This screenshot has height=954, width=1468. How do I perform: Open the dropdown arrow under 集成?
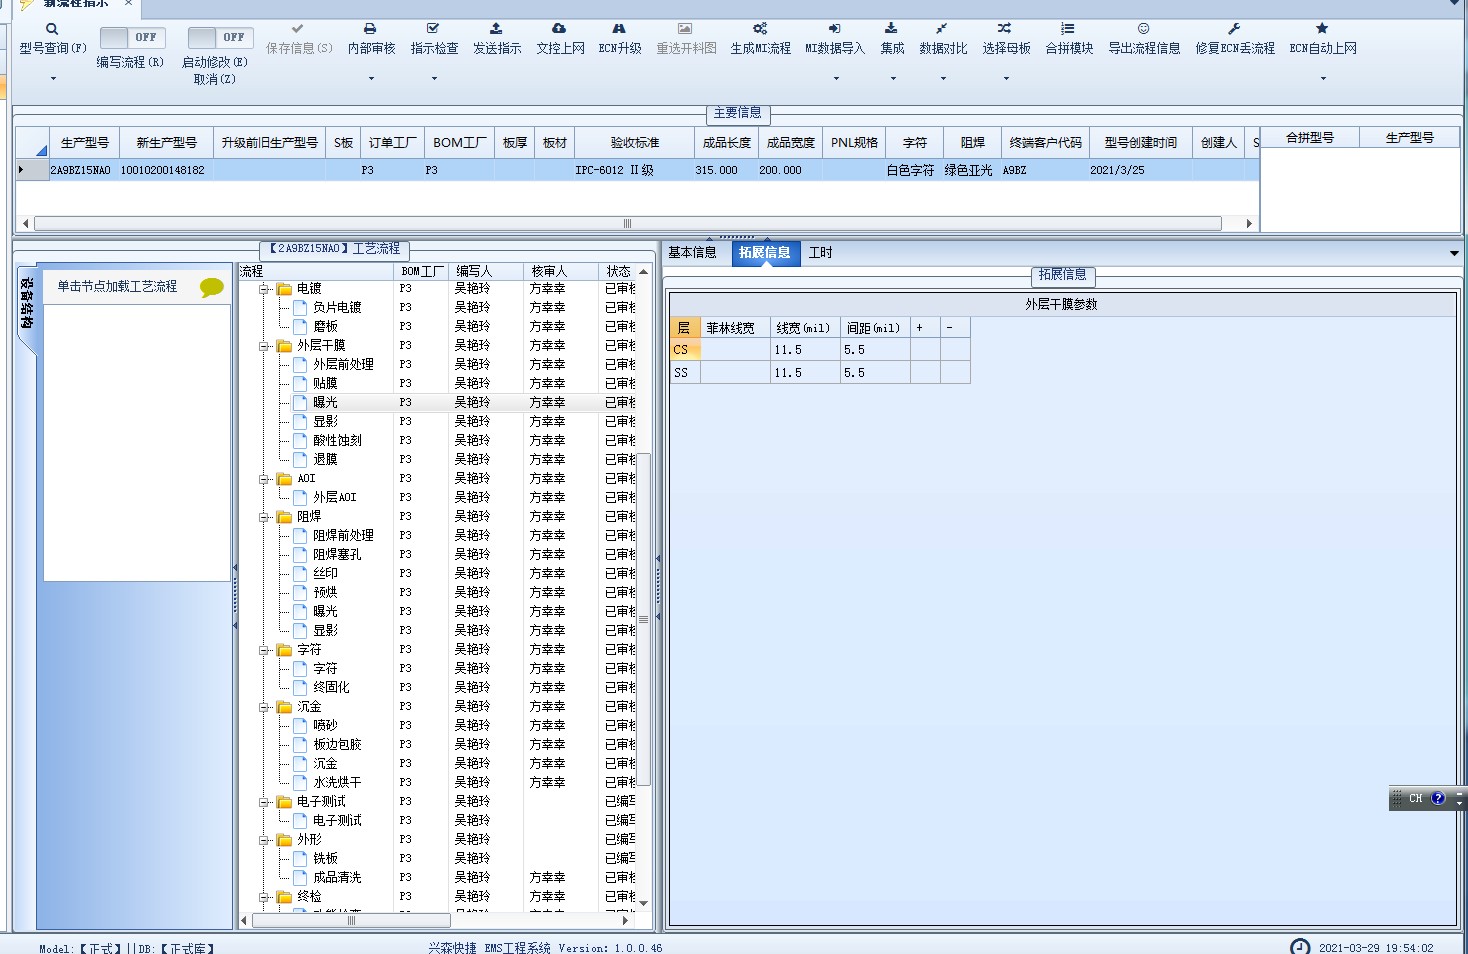893,78
